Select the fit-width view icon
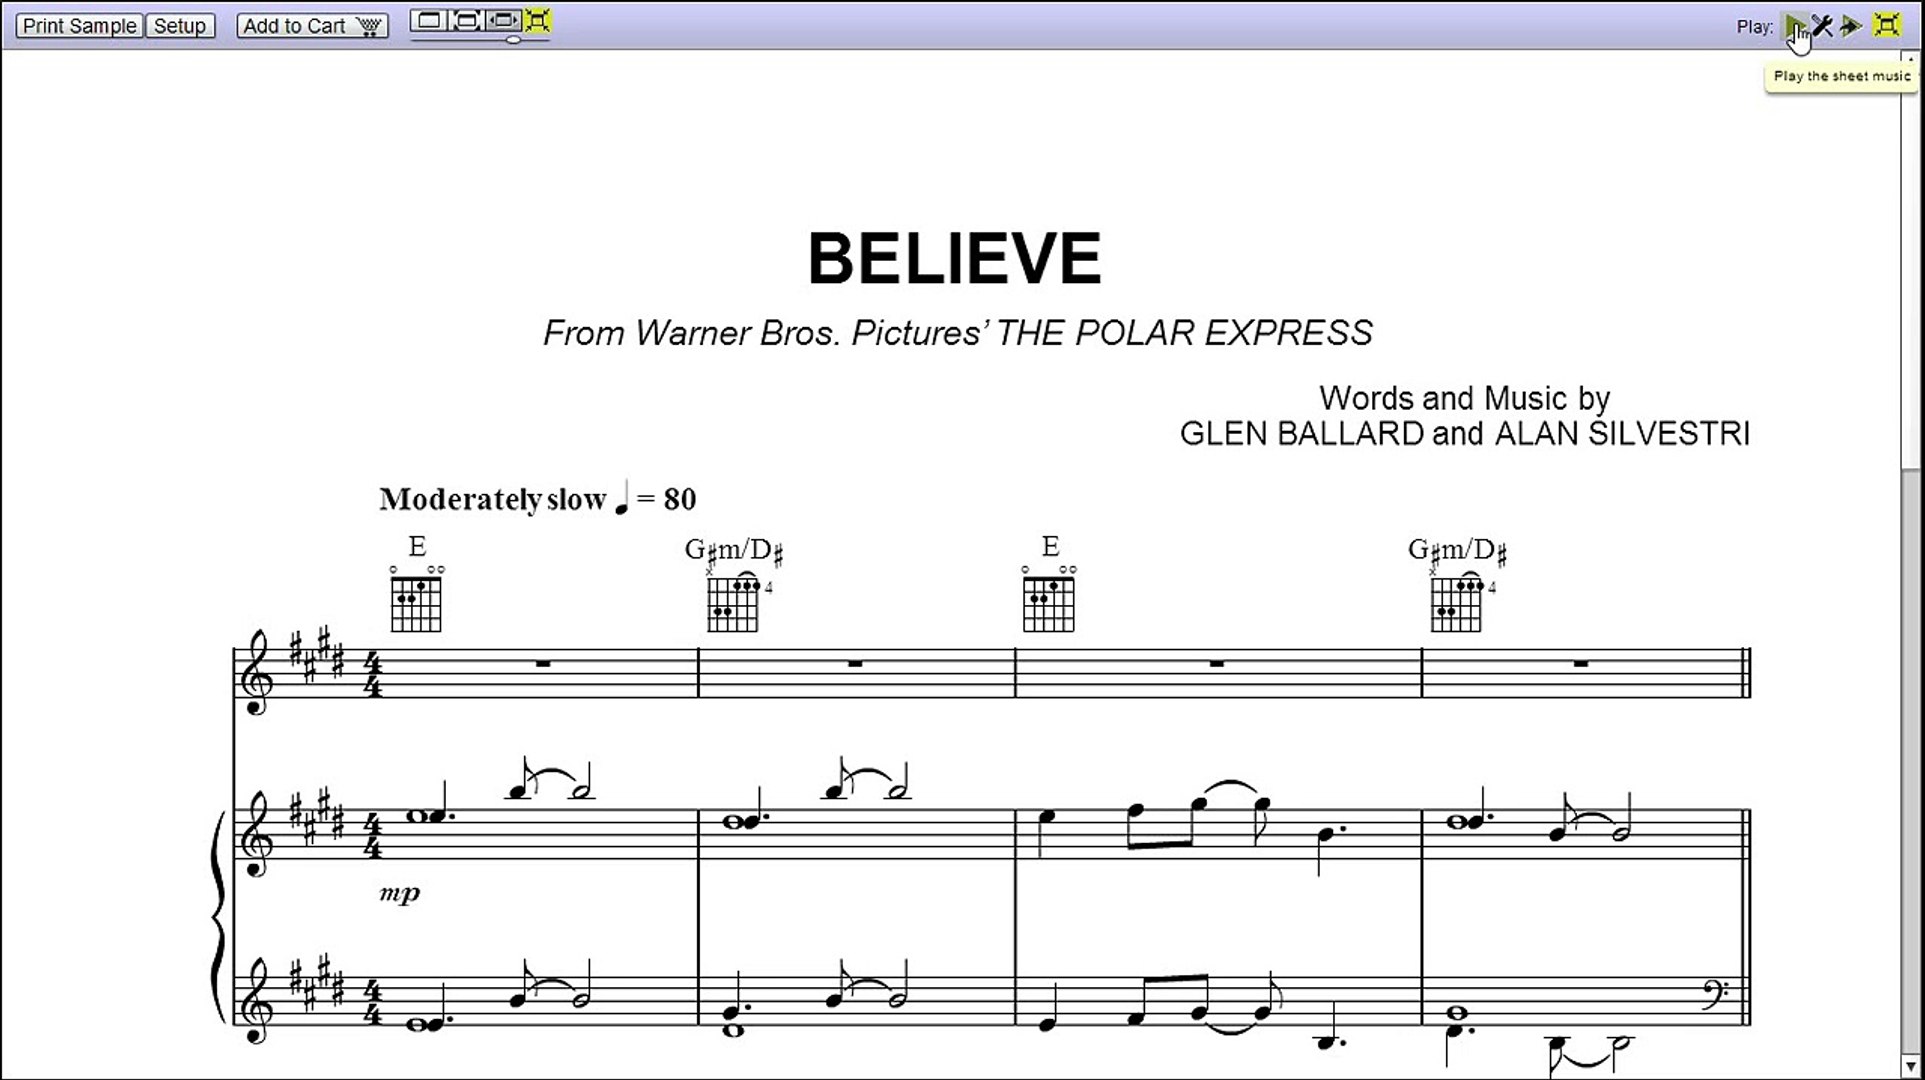1925x1080 pixels. tap(503, 21)
